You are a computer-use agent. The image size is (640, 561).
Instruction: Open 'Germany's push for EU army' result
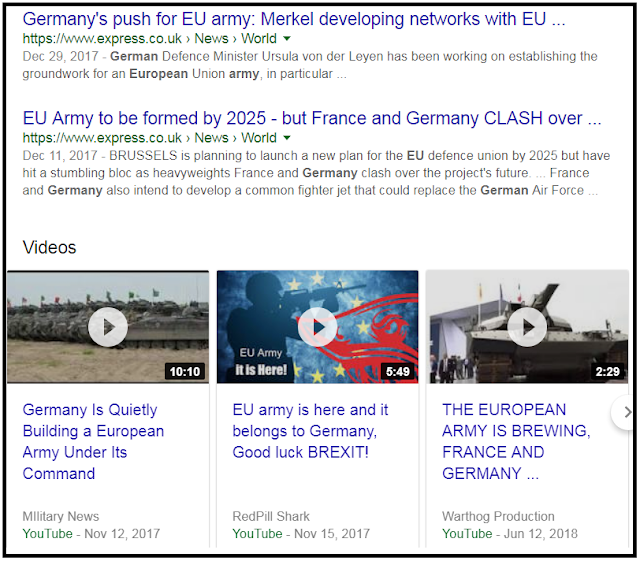click(294, 19)
